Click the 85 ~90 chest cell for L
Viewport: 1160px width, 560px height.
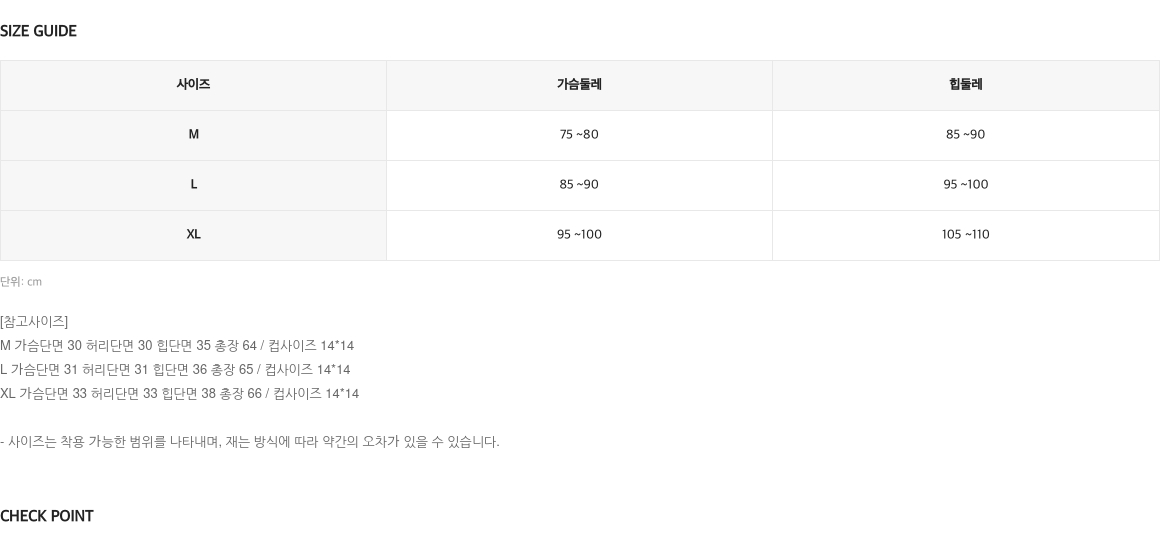pyautogui.click(x=579, y=185)
